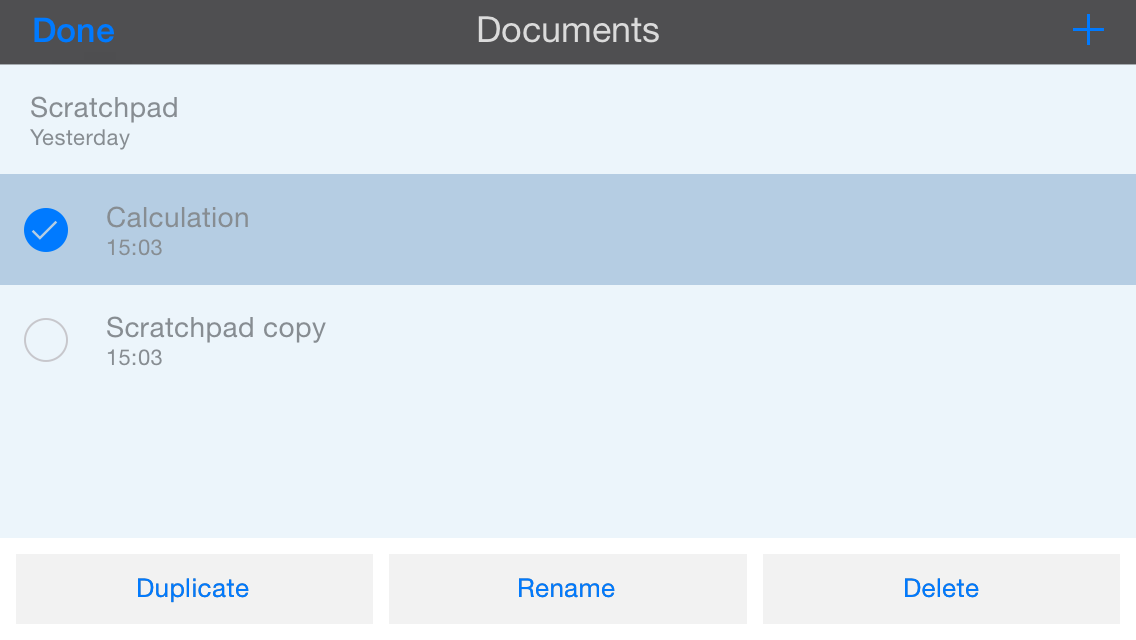Tap the 15:03 timestamp under Scratchpad copy
The height and width of the screenshot is (640, 1136).
point(134,358)
